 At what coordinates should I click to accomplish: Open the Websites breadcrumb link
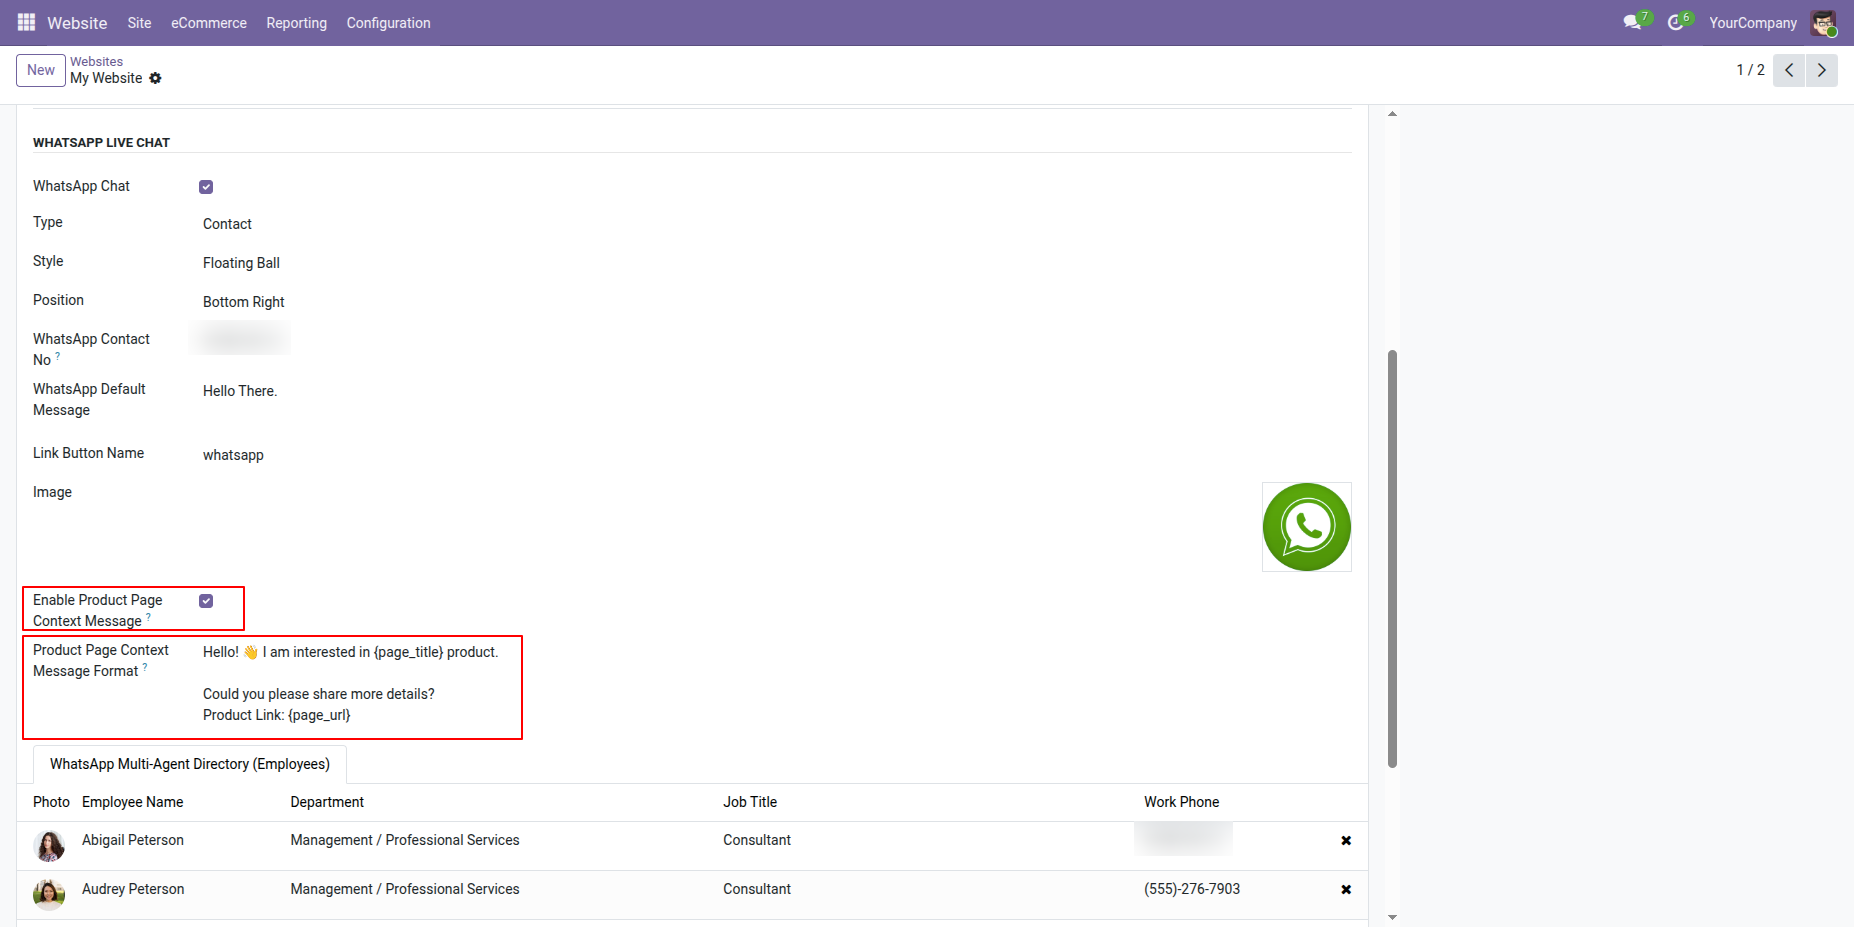coord(96,62)
